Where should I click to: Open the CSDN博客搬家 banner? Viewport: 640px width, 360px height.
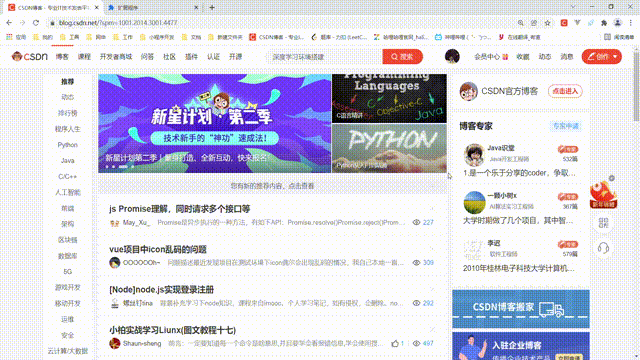coord(521,309)
